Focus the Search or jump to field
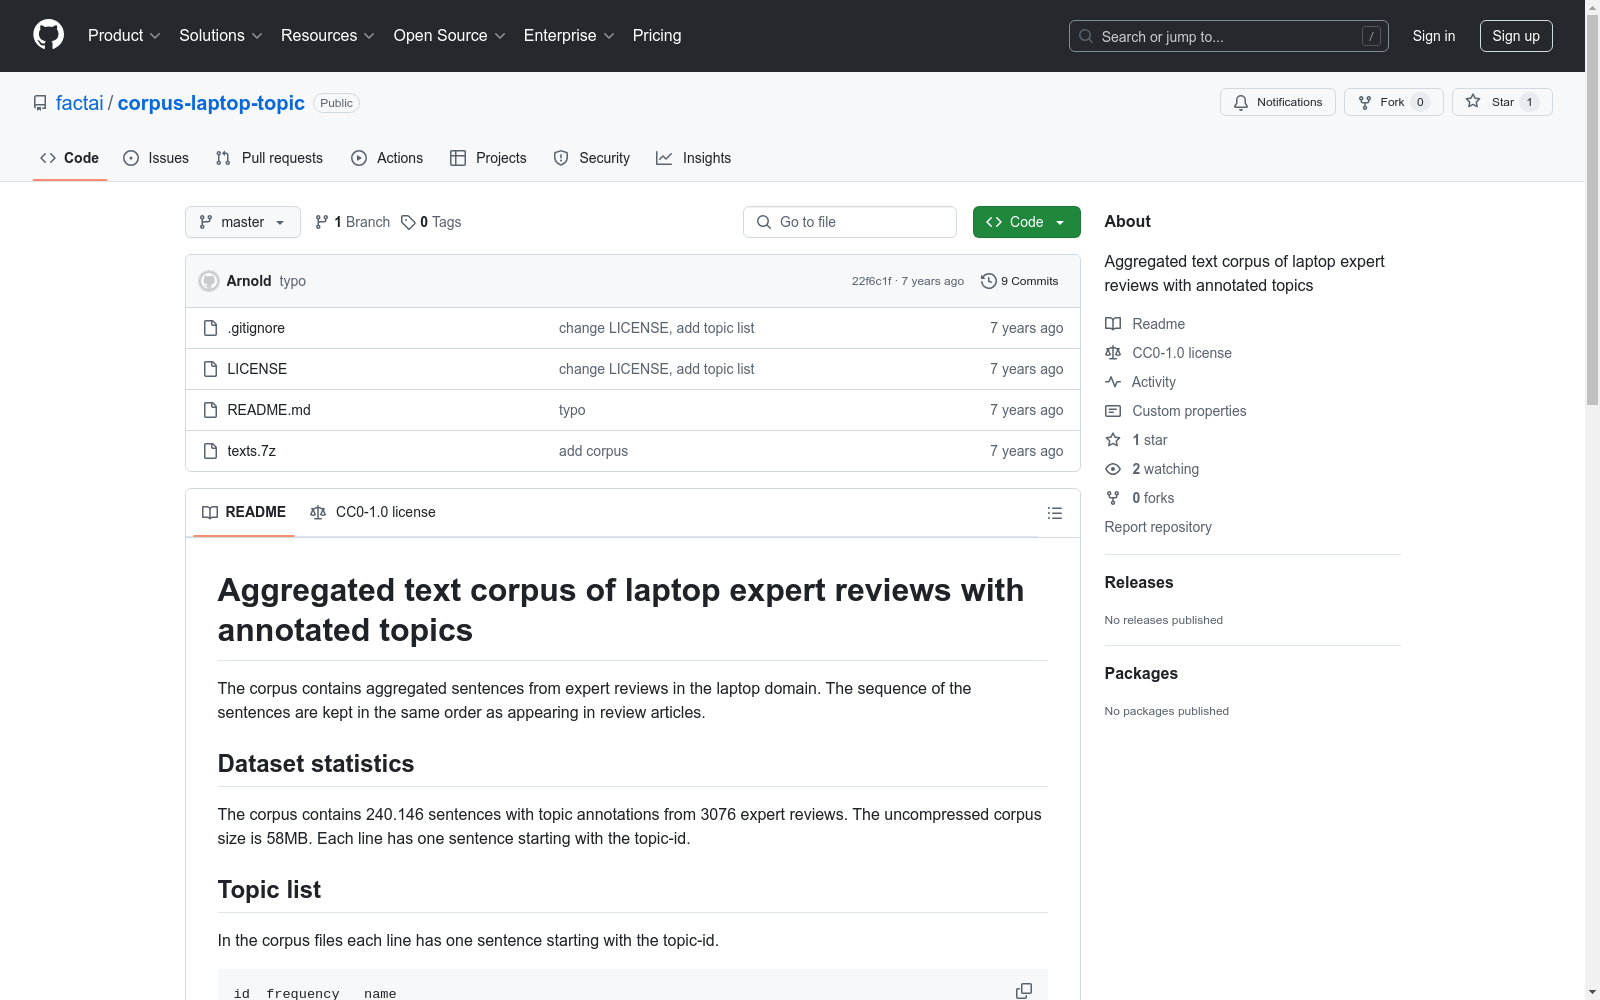Screen dimensions: 1600x1000 point(1228,36)
